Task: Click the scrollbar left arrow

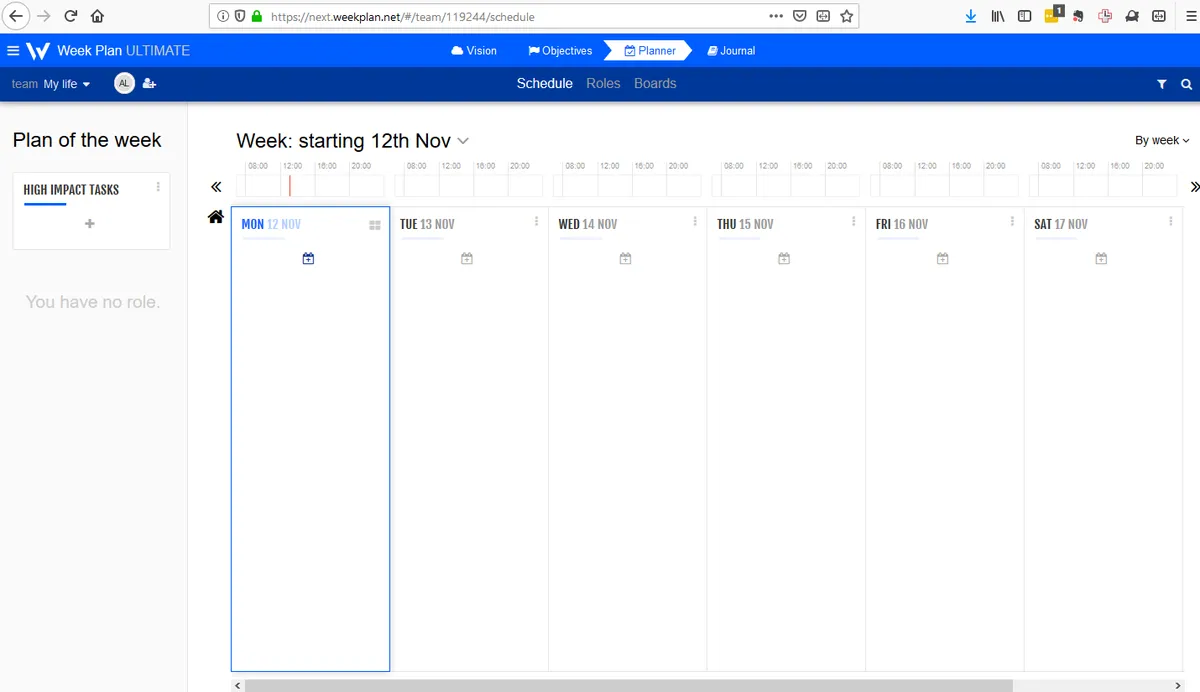Action: (237, 686)
